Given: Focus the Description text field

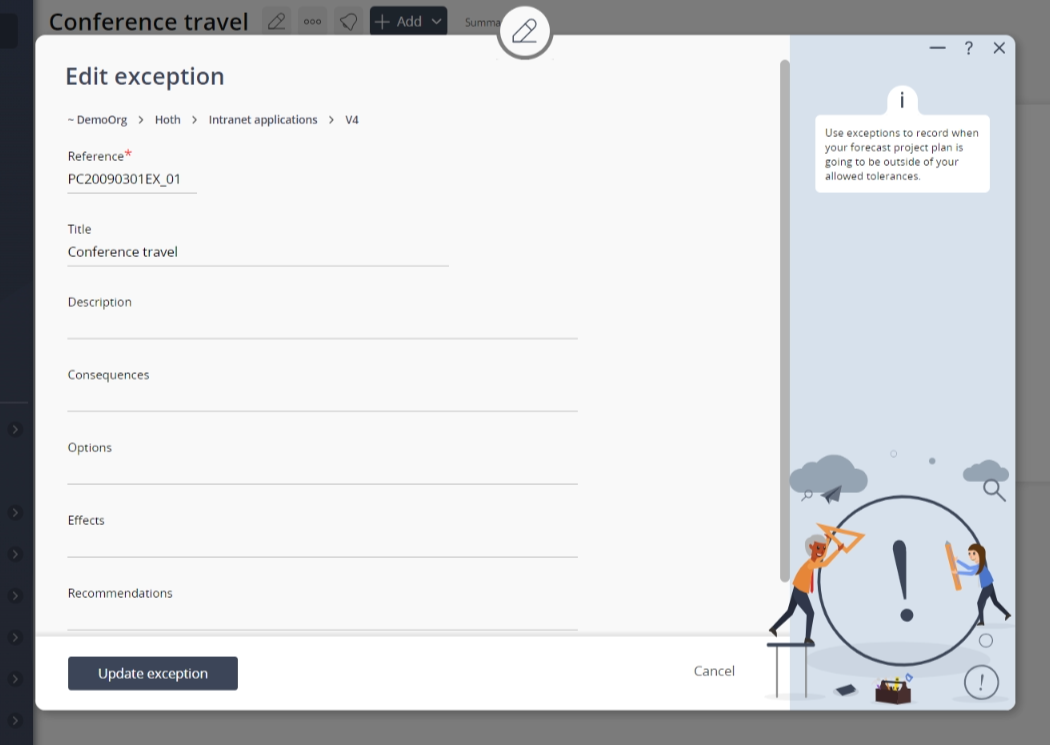Looking at the screenshot, I should [x=322, y=326].
